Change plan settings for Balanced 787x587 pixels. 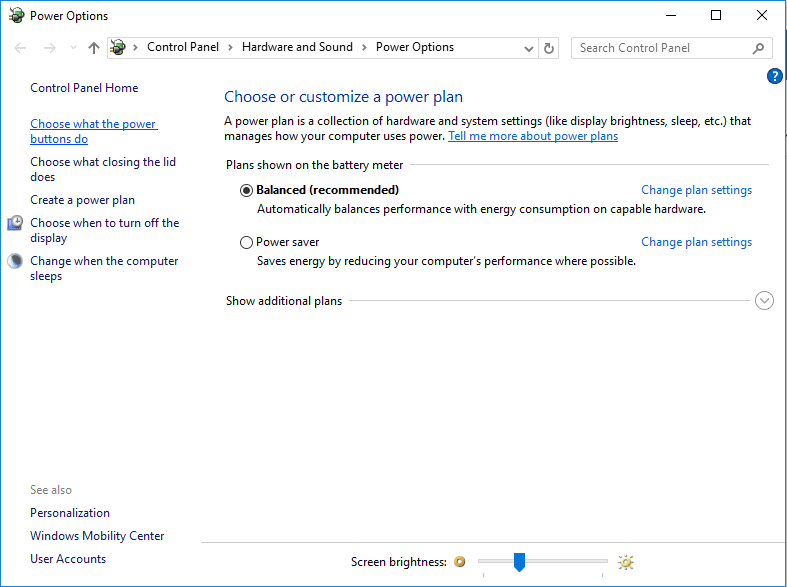[x=697, y=190]
